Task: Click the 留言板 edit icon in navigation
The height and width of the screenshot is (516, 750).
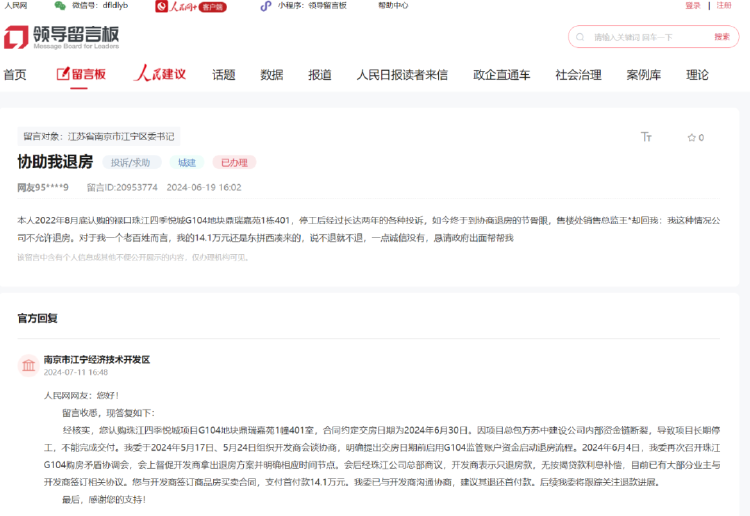Action: [63, 74]
